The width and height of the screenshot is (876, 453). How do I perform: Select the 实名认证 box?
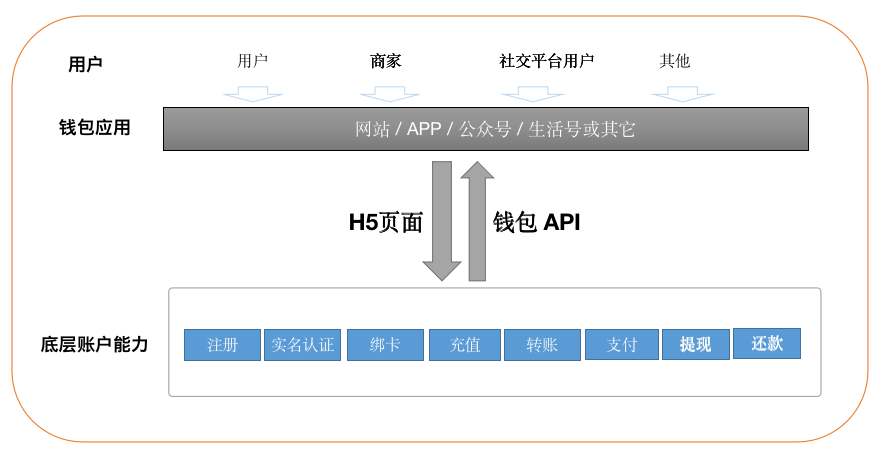[x=302, y=345]
